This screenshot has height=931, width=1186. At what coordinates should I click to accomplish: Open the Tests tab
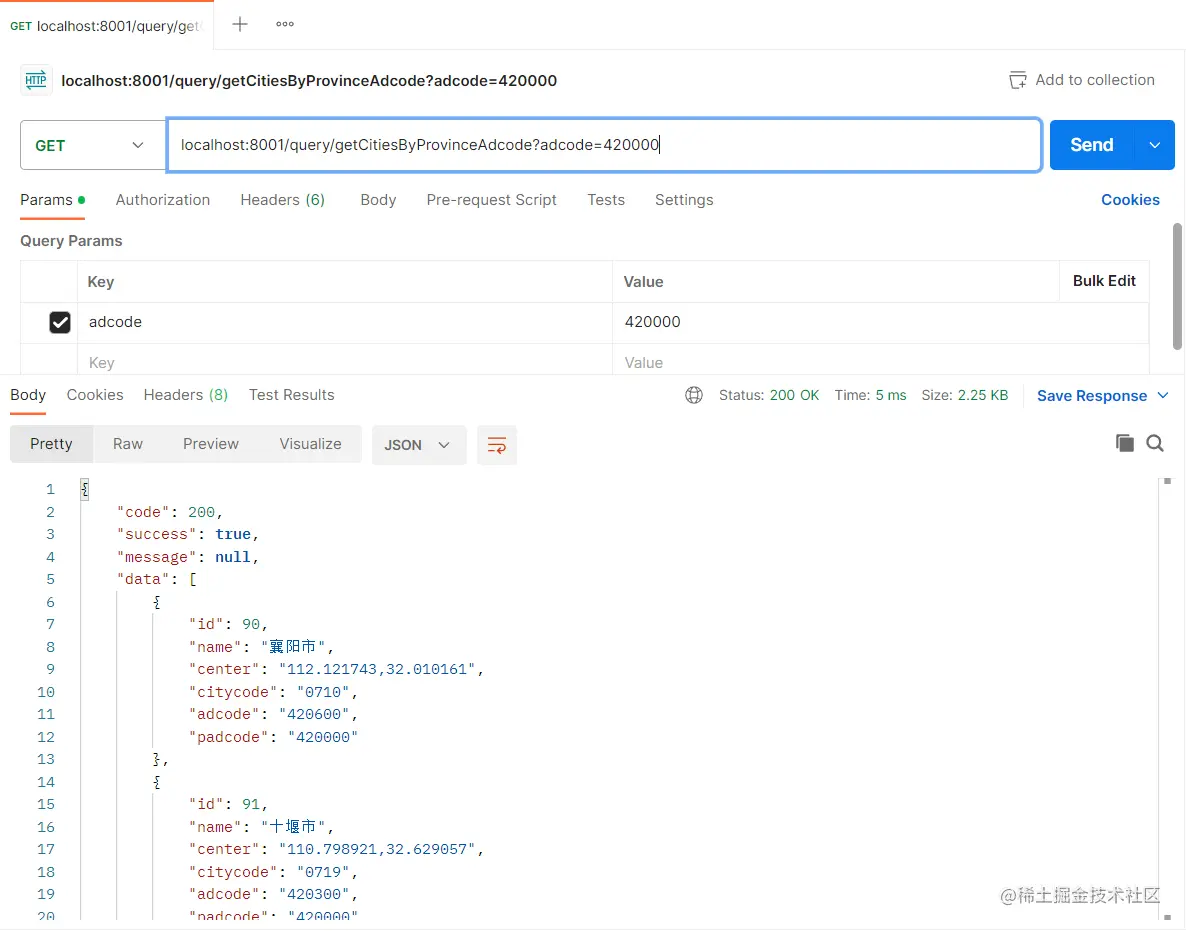pos(606,200)
